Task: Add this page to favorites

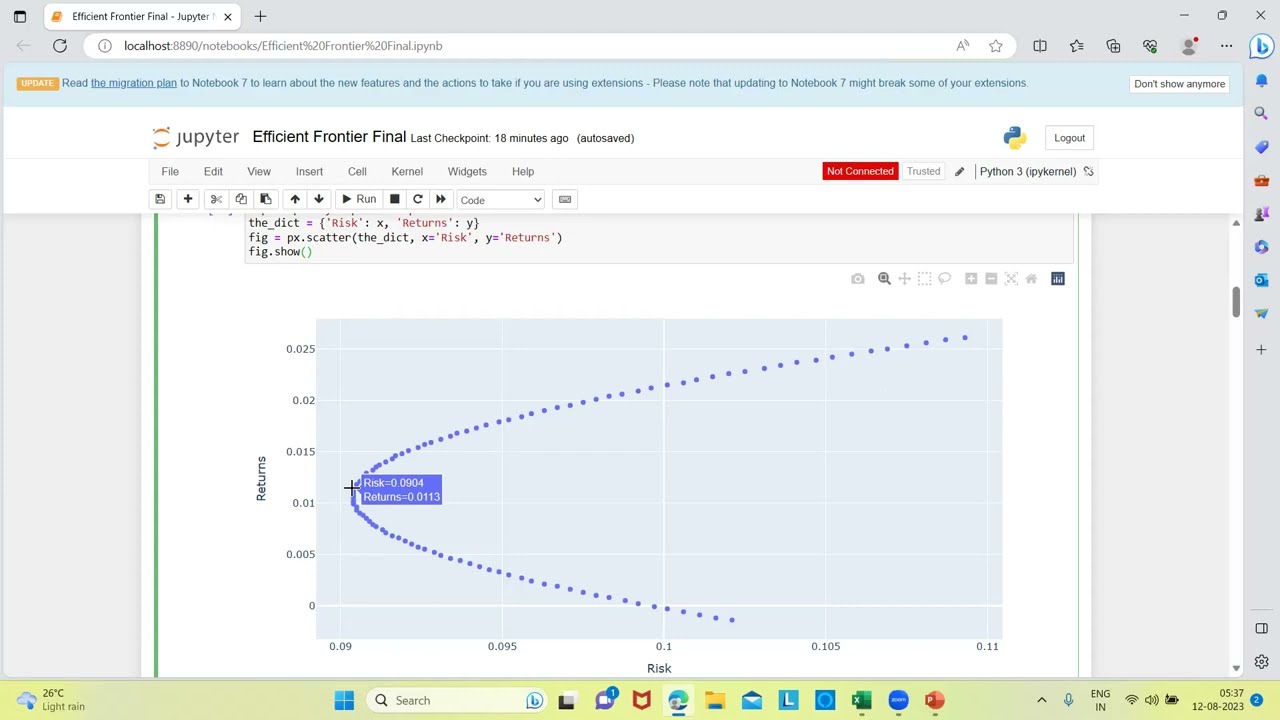Action: pyautogui.click(x=996, y=45)
